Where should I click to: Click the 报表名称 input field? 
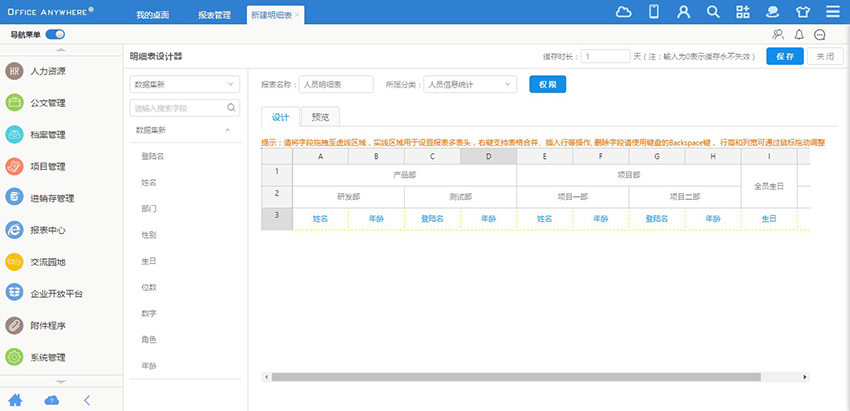click(x=334, y=85)
